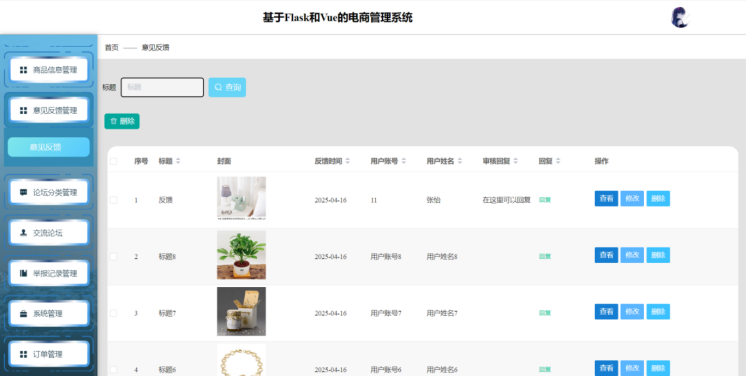Open the 系统管理 sidebar menu
This screenshot has height=376, width=746.
pos(49,314)
